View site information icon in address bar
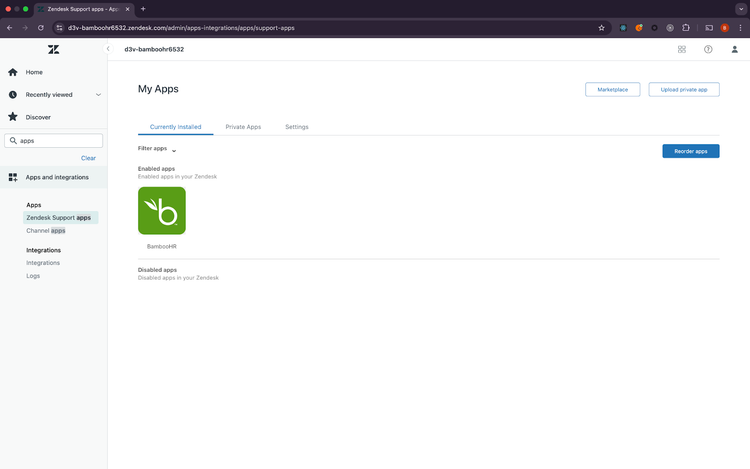This screenshot has height=469, width=750. pos(59,28)
